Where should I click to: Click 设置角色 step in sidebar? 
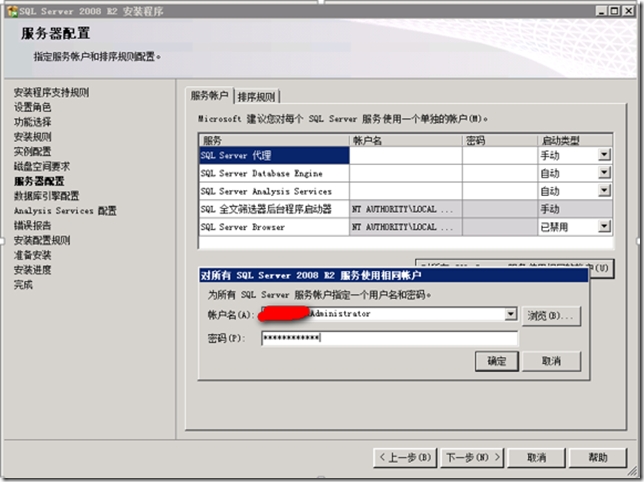(x=32, y=107)
